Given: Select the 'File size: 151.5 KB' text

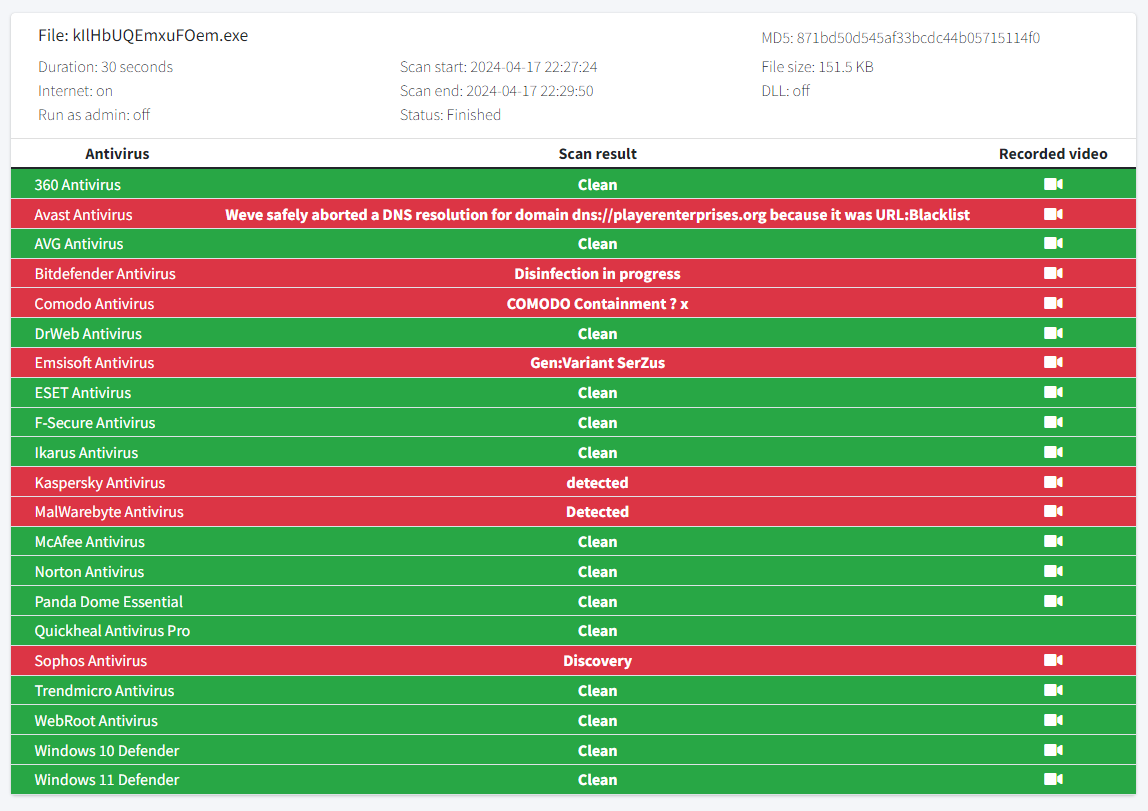Looking at the screenshot, I should (x=817, y=67).
